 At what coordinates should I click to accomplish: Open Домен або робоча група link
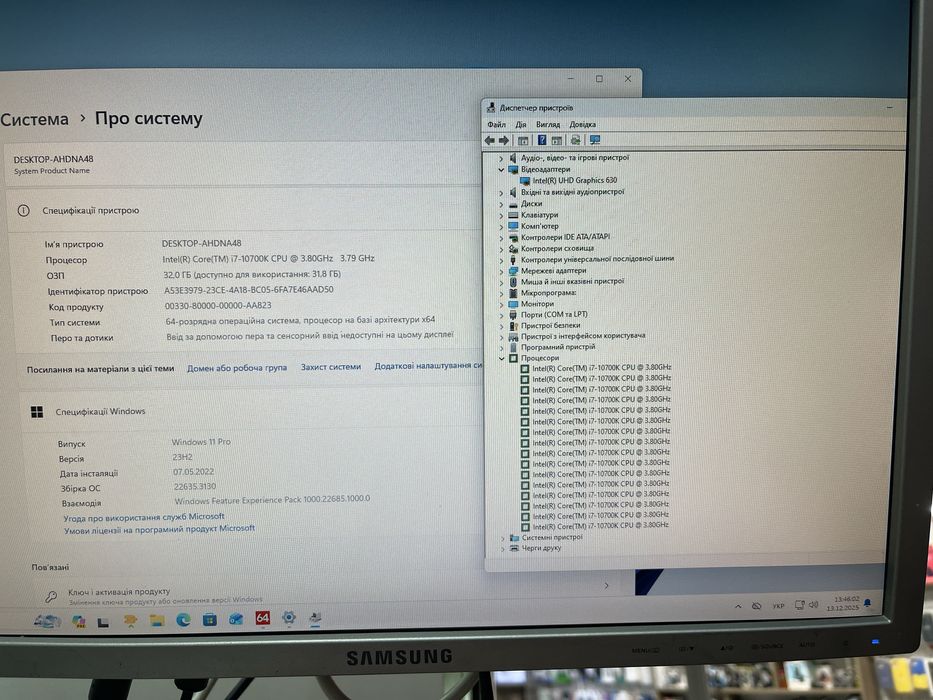tap(237, 368)
